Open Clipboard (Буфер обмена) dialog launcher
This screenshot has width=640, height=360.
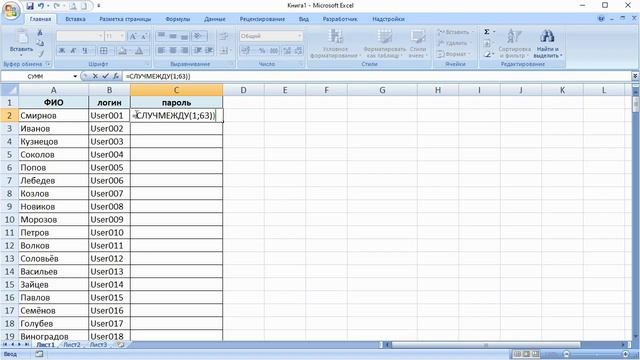(48, 64)
